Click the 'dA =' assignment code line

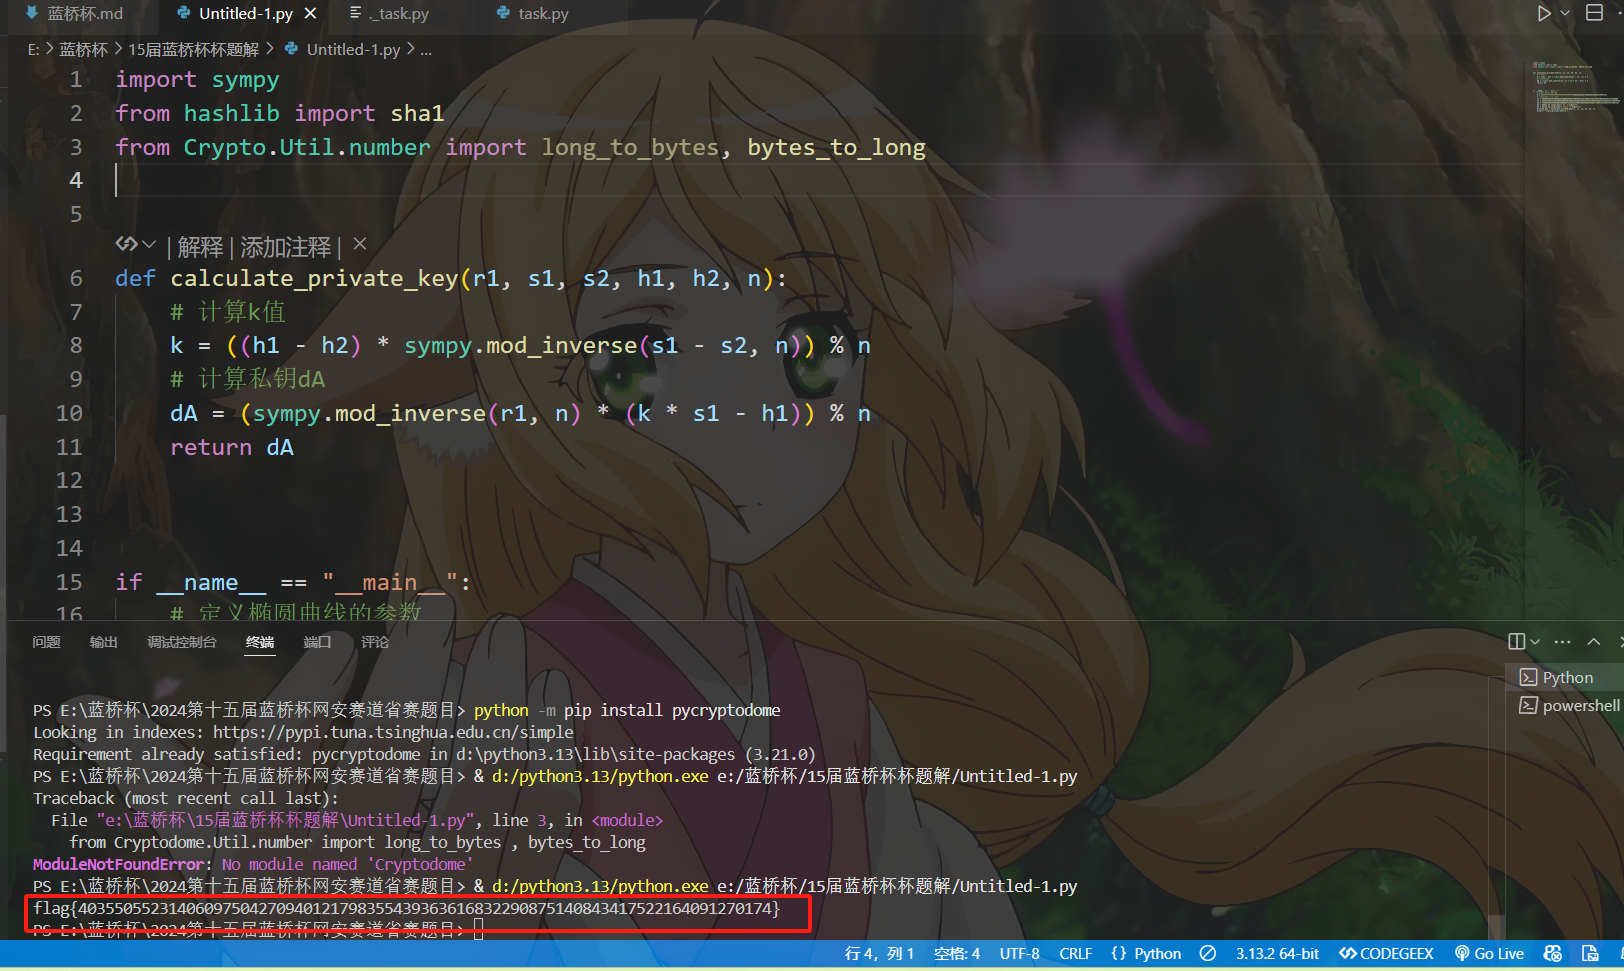tap(520, 414)
